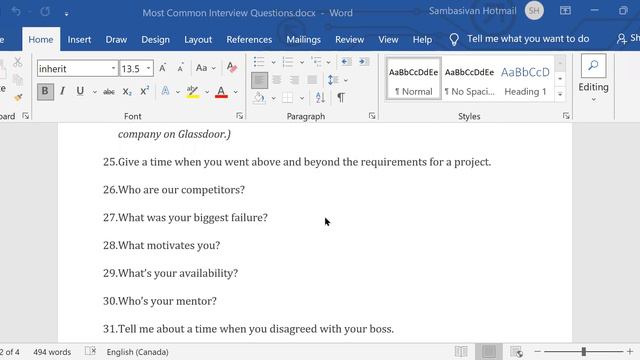Open Styles pane launcher
This screenshot has height=360, width=640.
click(x=566, y=116)
